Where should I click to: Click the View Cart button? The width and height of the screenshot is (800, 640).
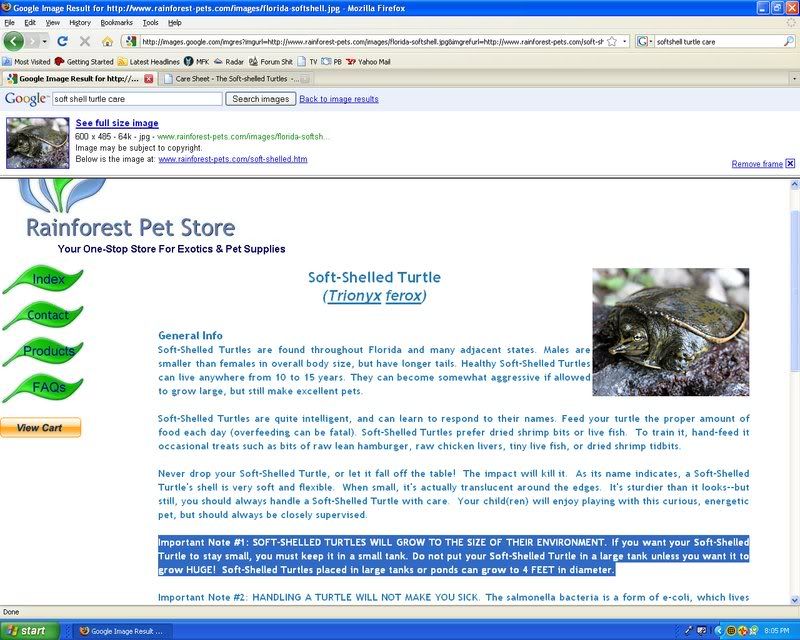(x=40, y=428)
